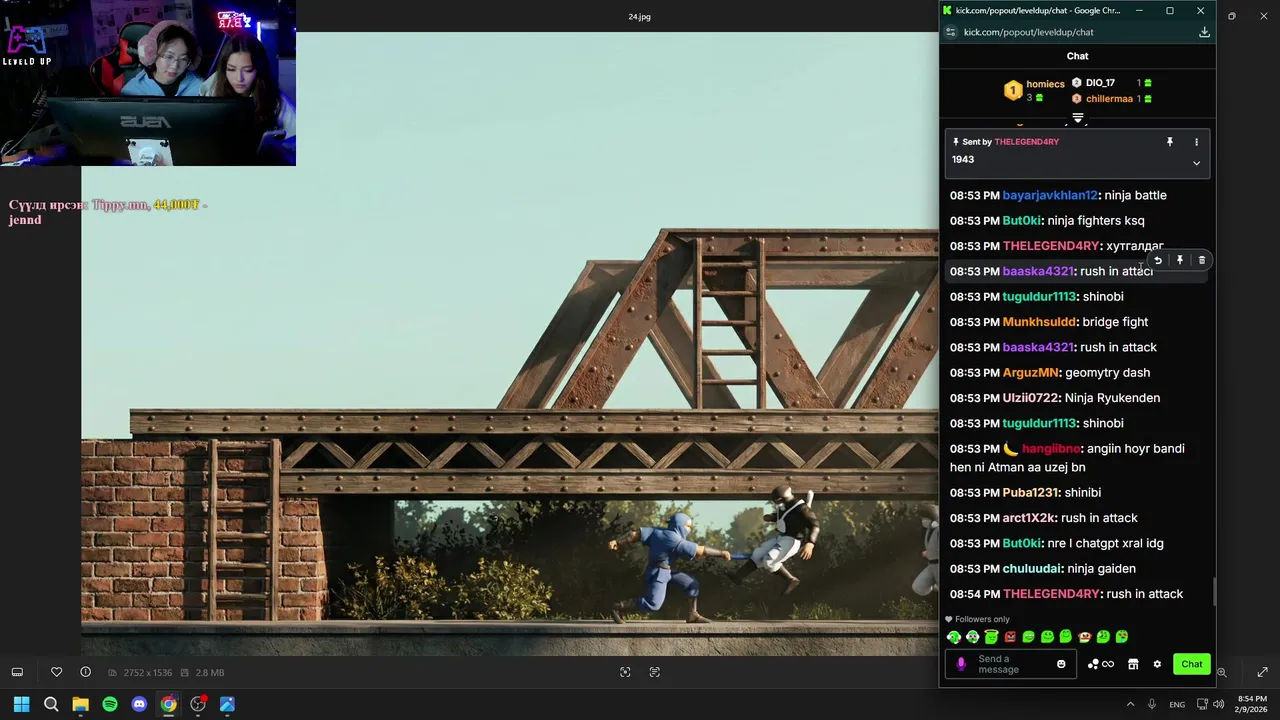This screenshot has height=720, width=1280.
Task: Switch ENG input language
Action: point(1177,704)
